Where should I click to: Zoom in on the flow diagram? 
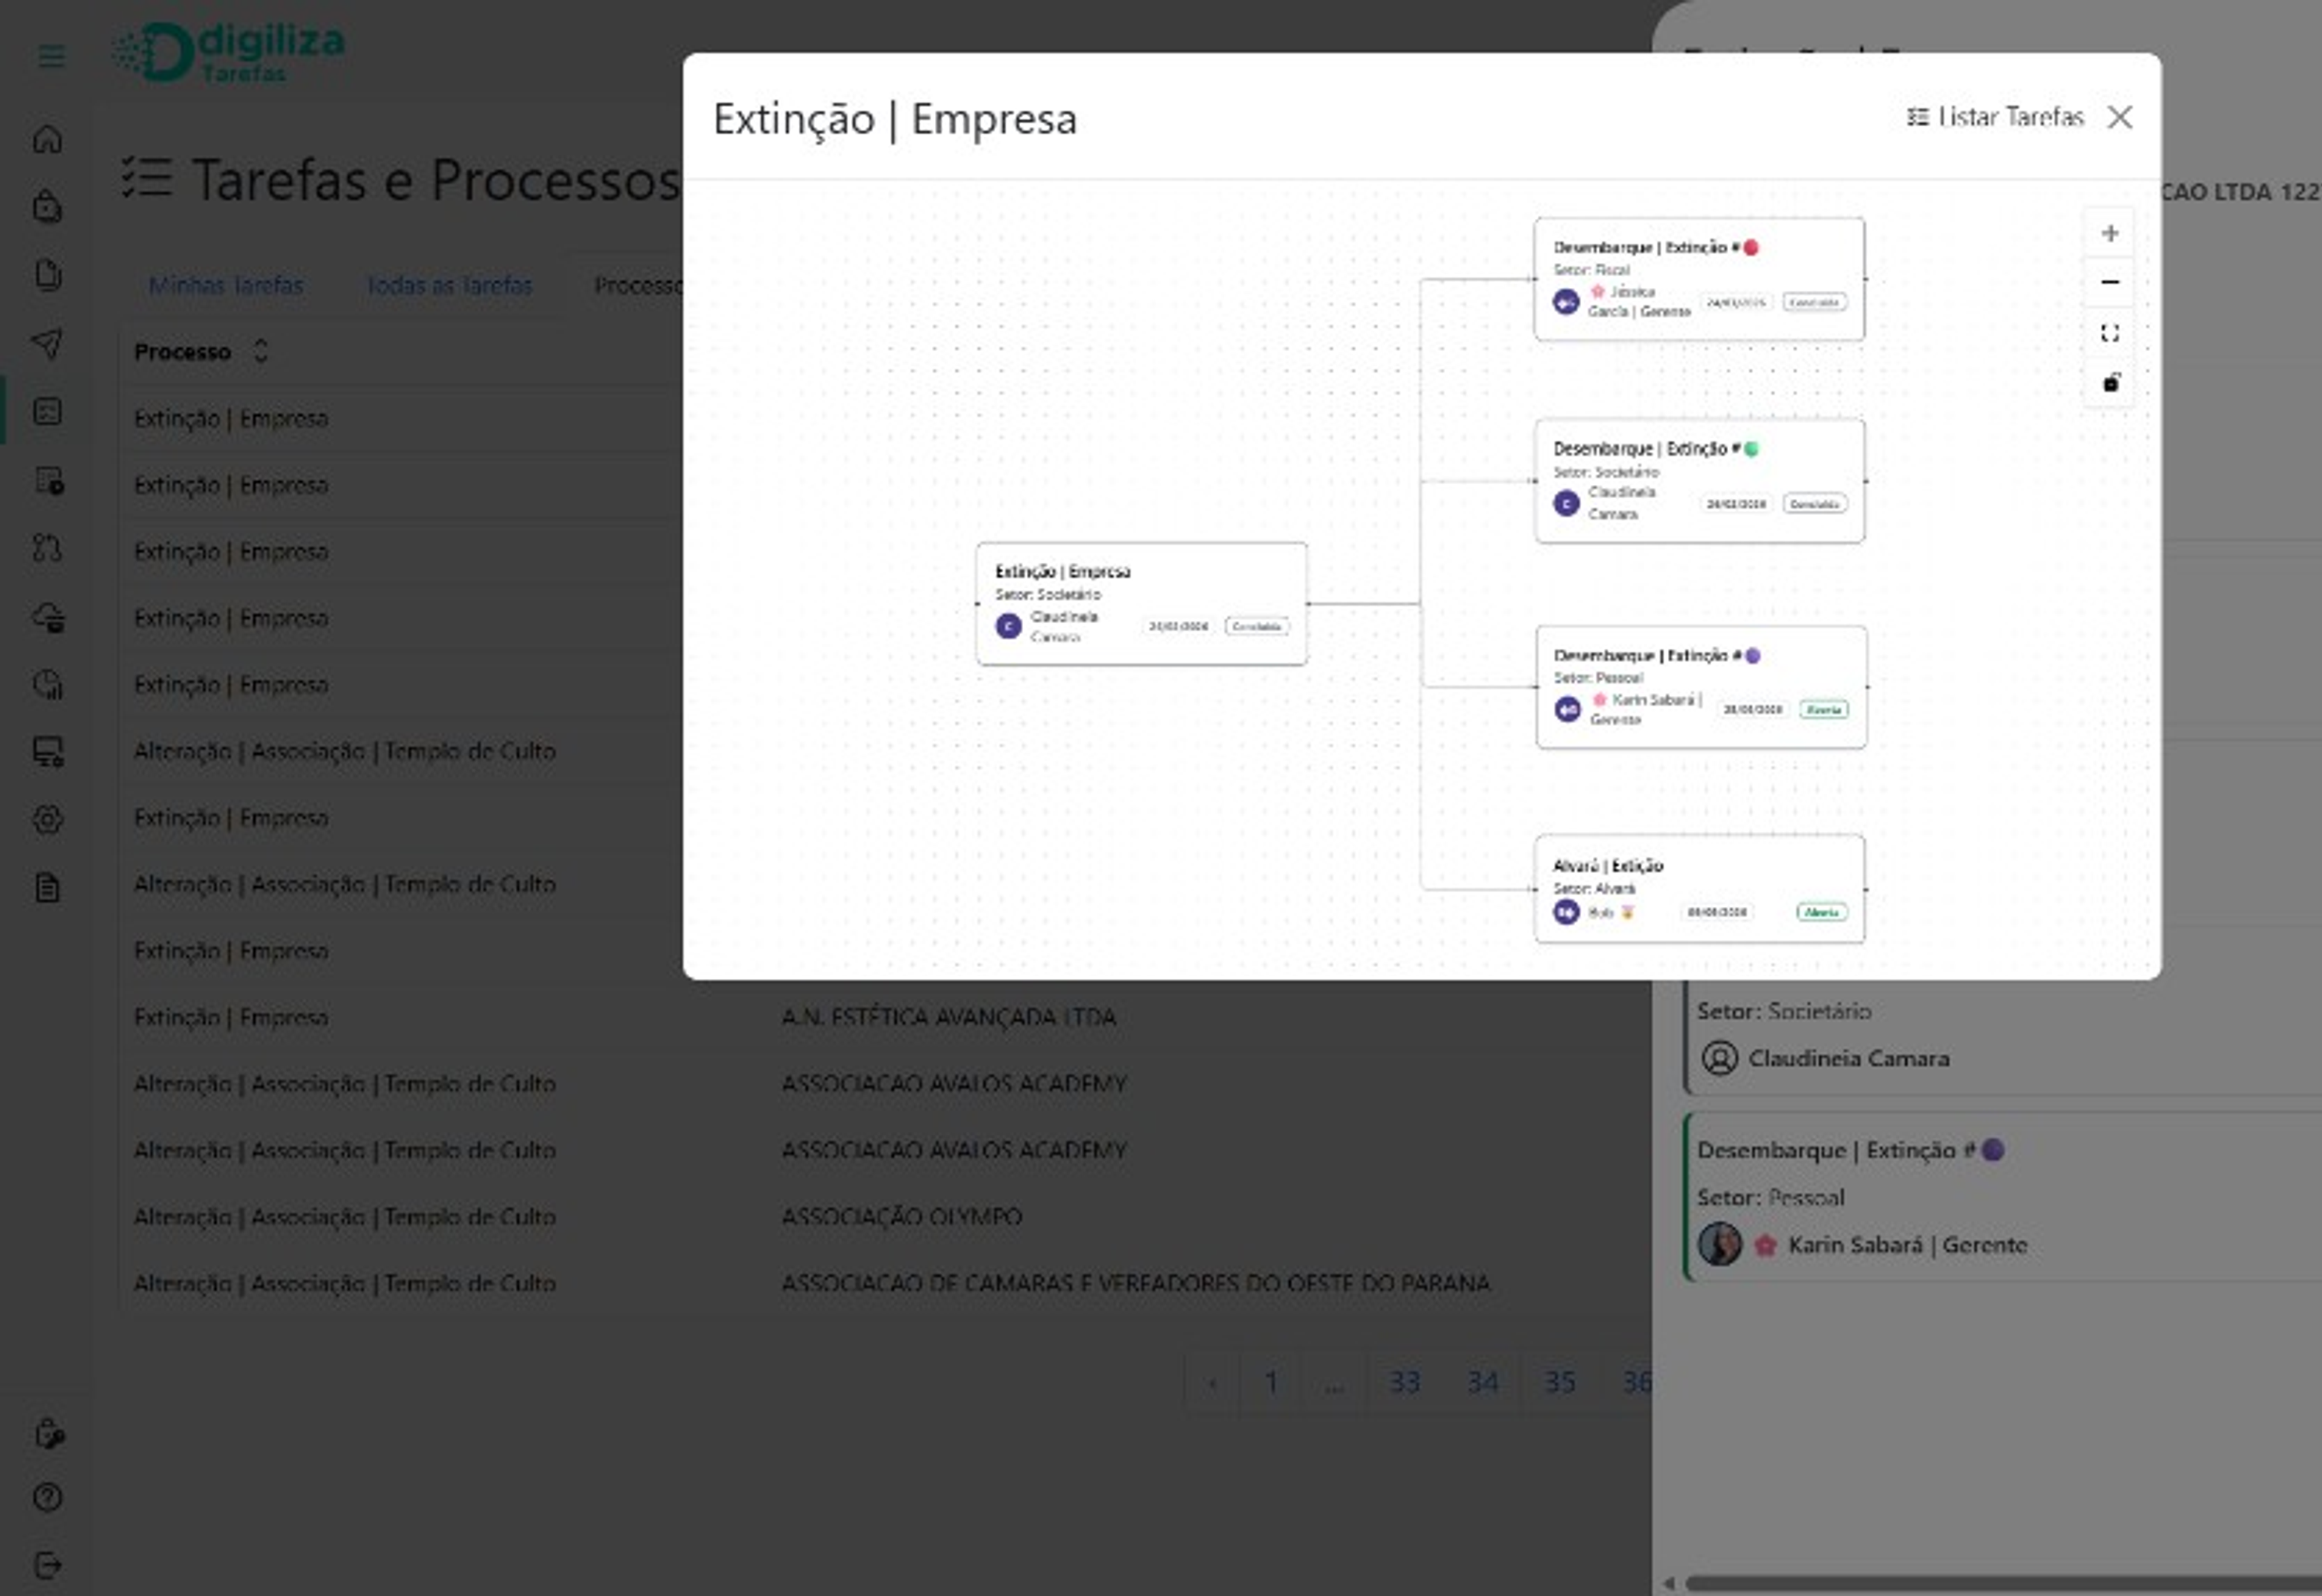pos(2110,233)
